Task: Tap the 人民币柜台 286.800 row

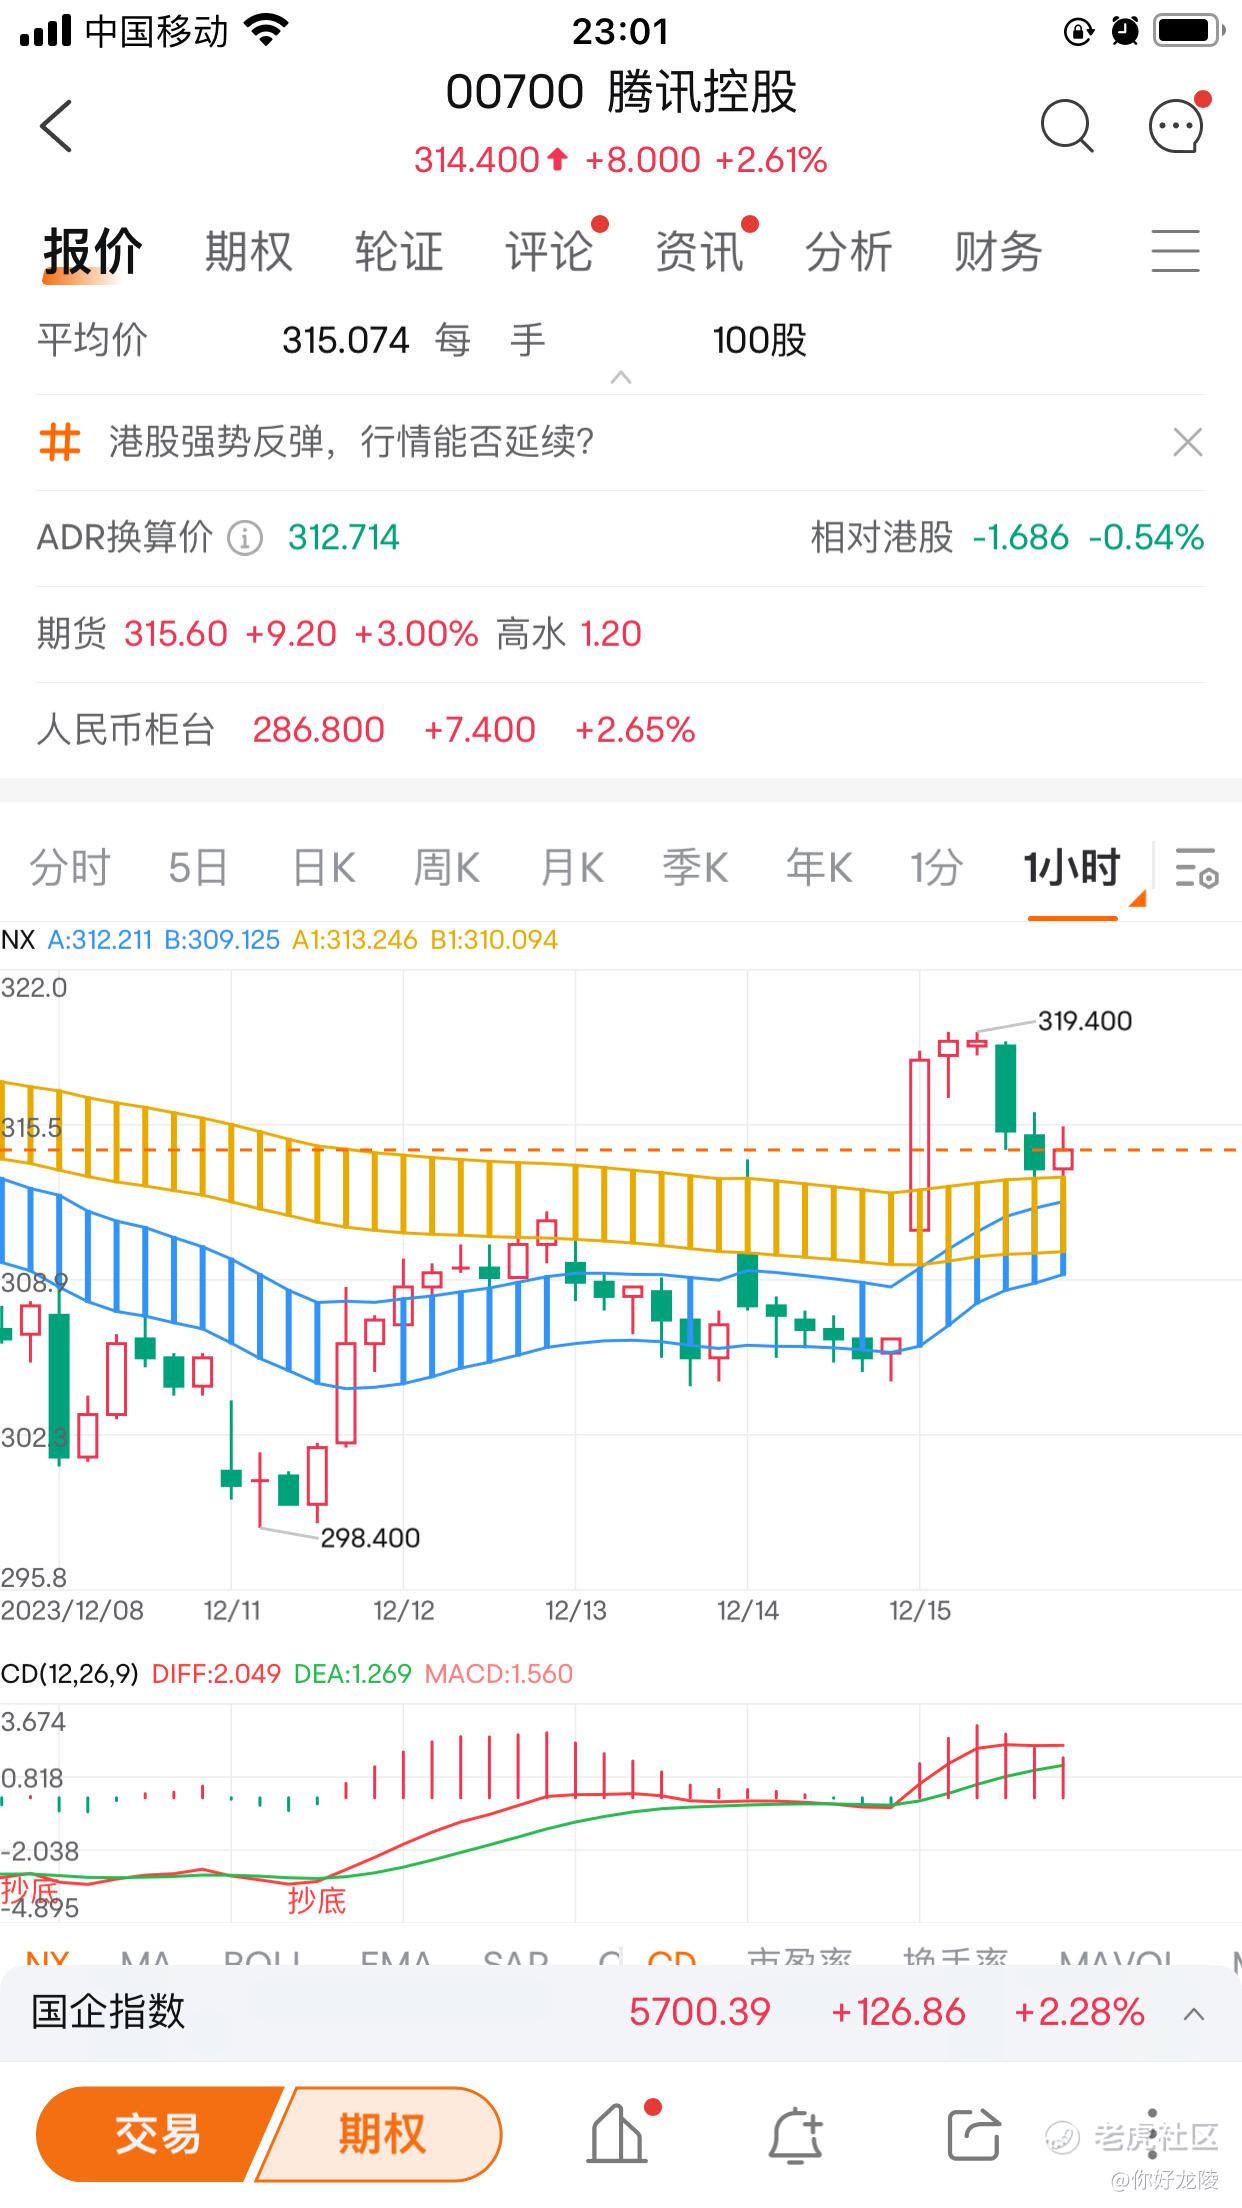Action: [x=620, y=730]
